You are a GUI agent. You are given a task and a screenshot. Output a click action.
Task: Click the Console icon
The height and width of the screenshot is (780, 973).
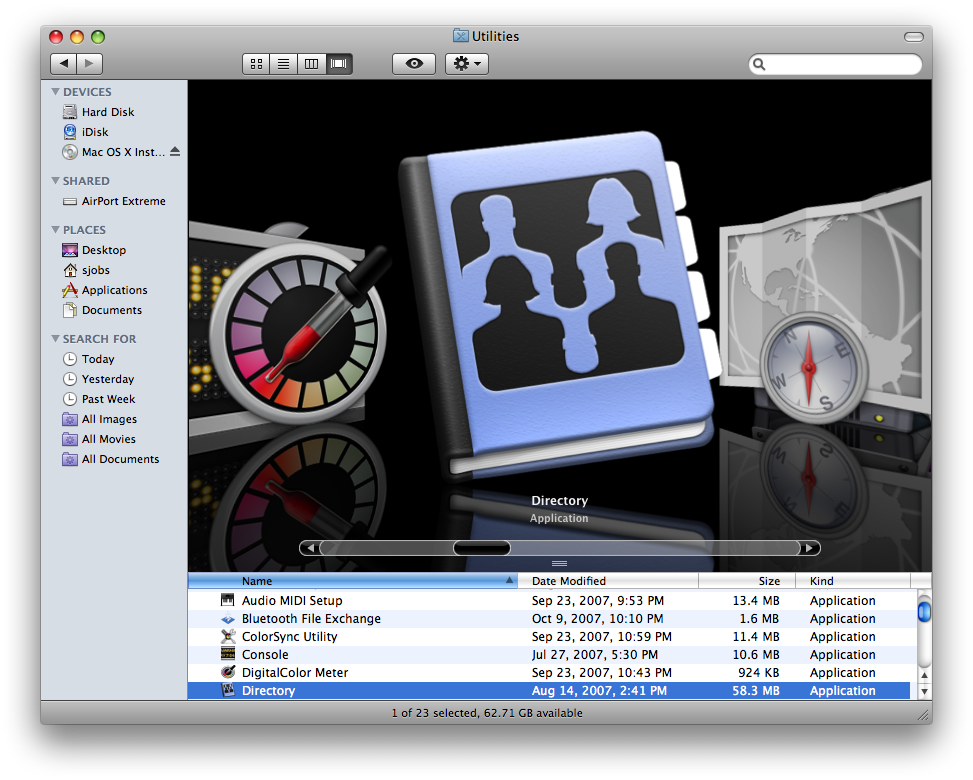(228, 653)
